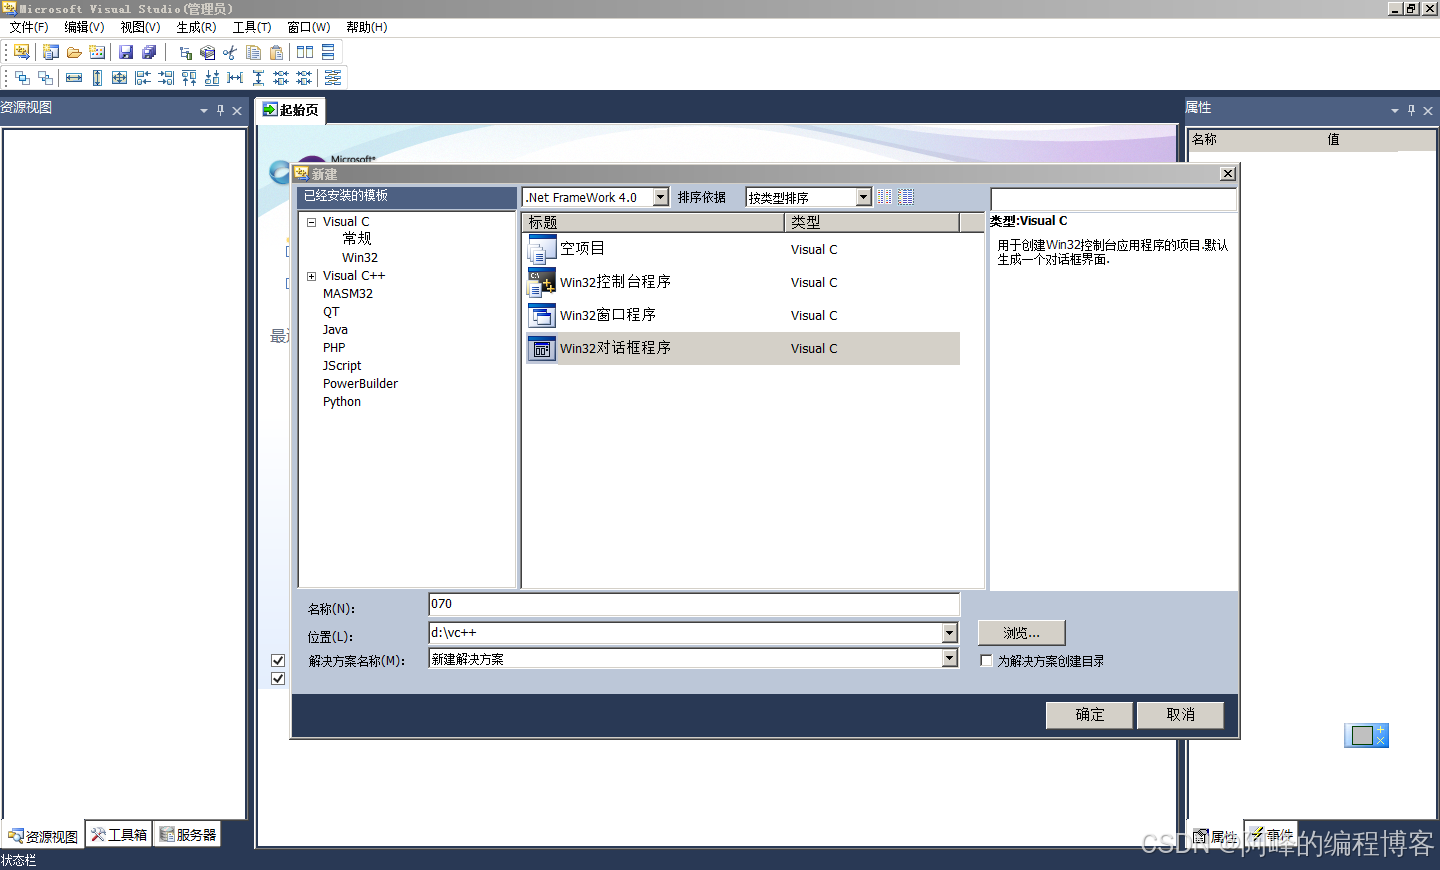
Task: Click the 取消 button
Action: [1180, 715]
